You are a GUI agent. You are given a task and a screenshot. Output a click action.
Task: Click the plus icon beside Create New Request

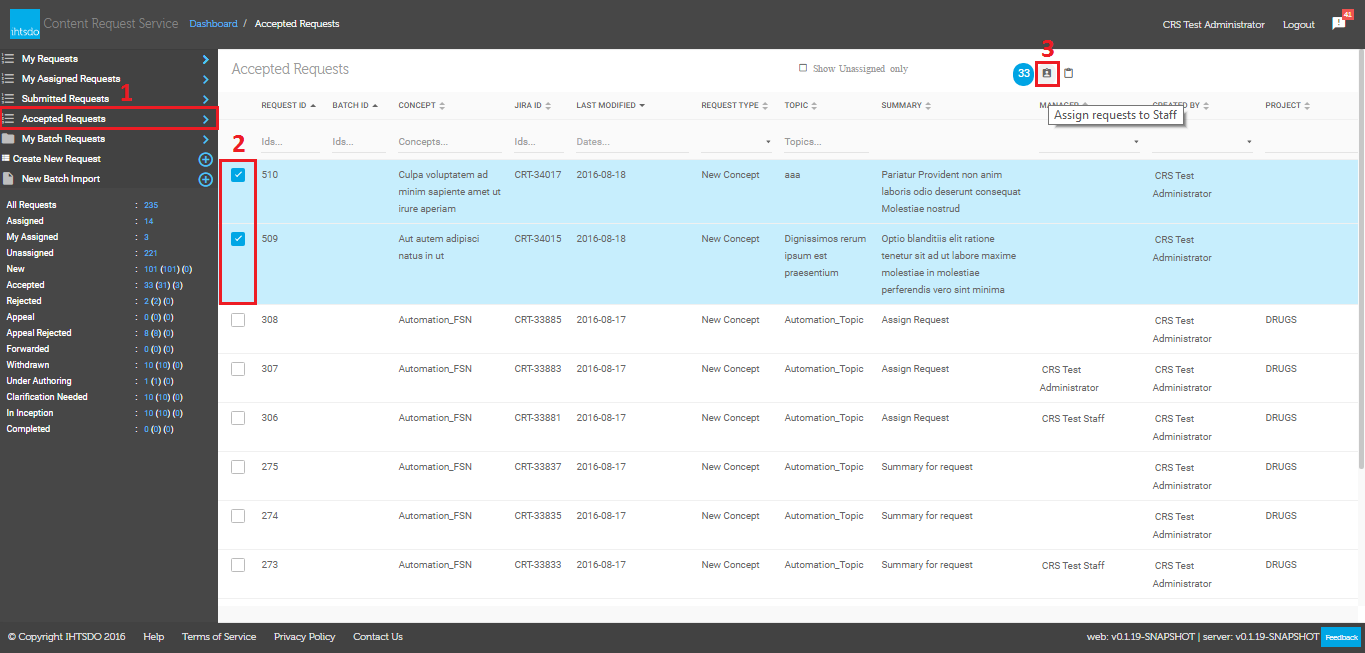point(205,159)
